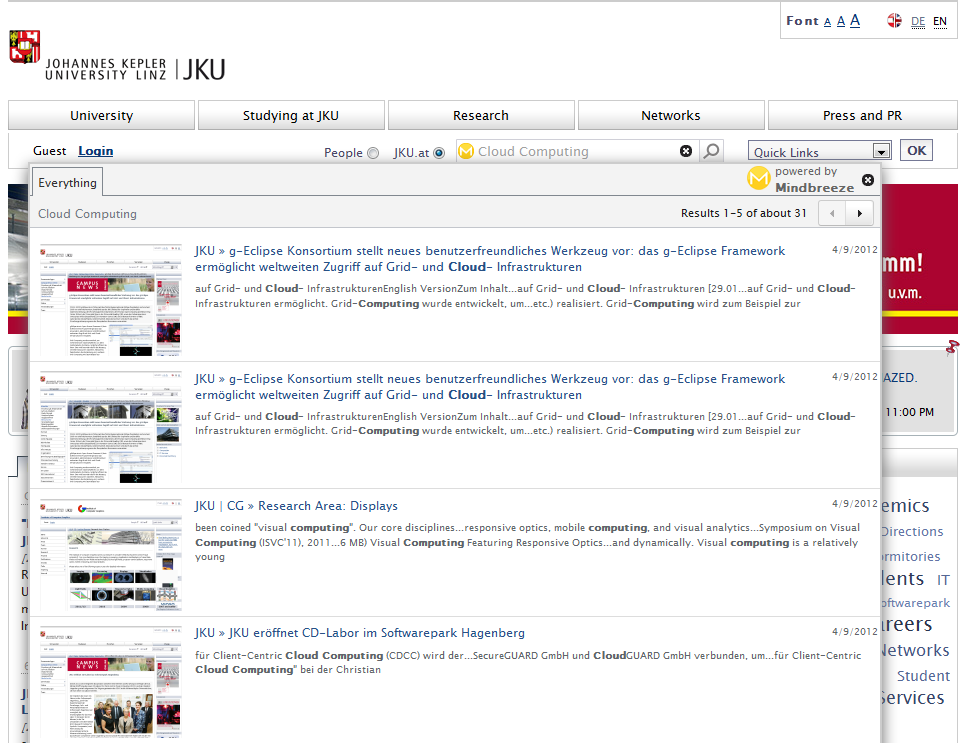
Task: Click the language flag icon
Action: click(x=895, y=21)
